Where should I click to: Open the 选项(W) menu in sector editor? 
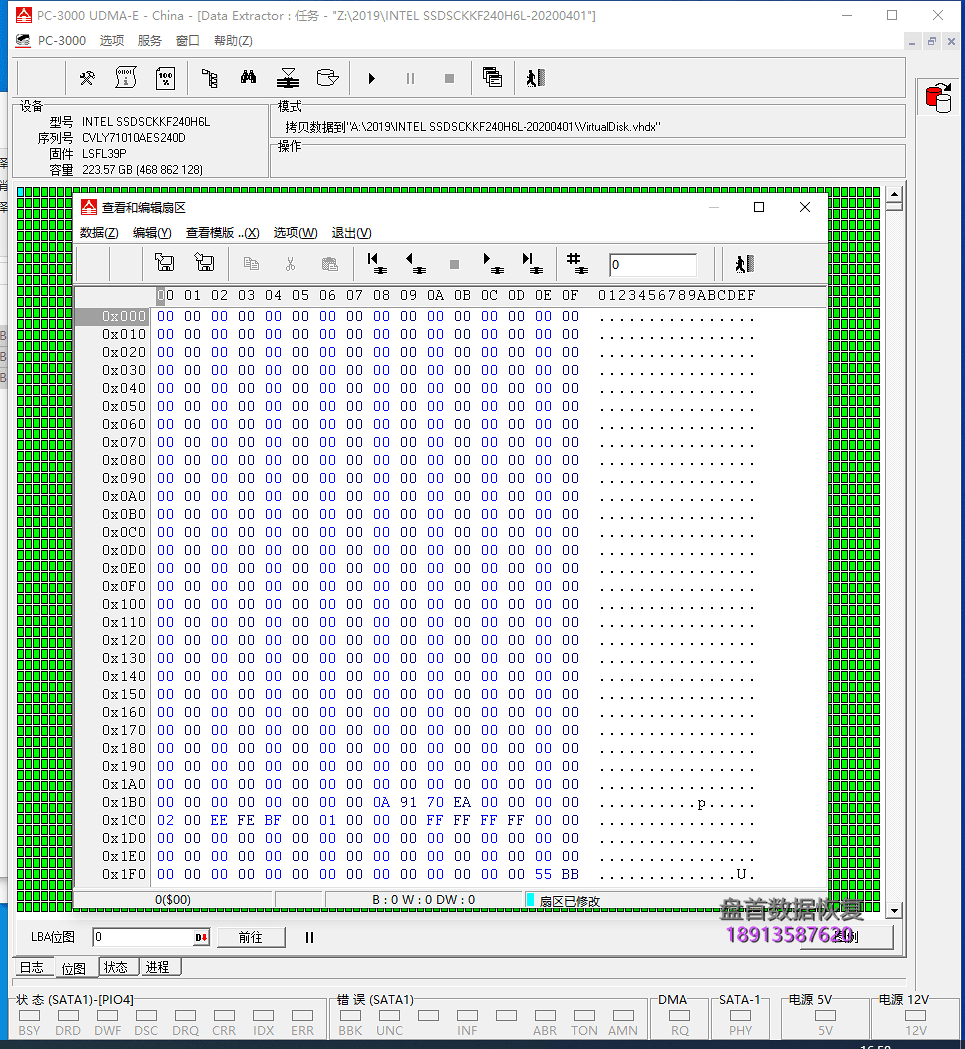(295, 233)
